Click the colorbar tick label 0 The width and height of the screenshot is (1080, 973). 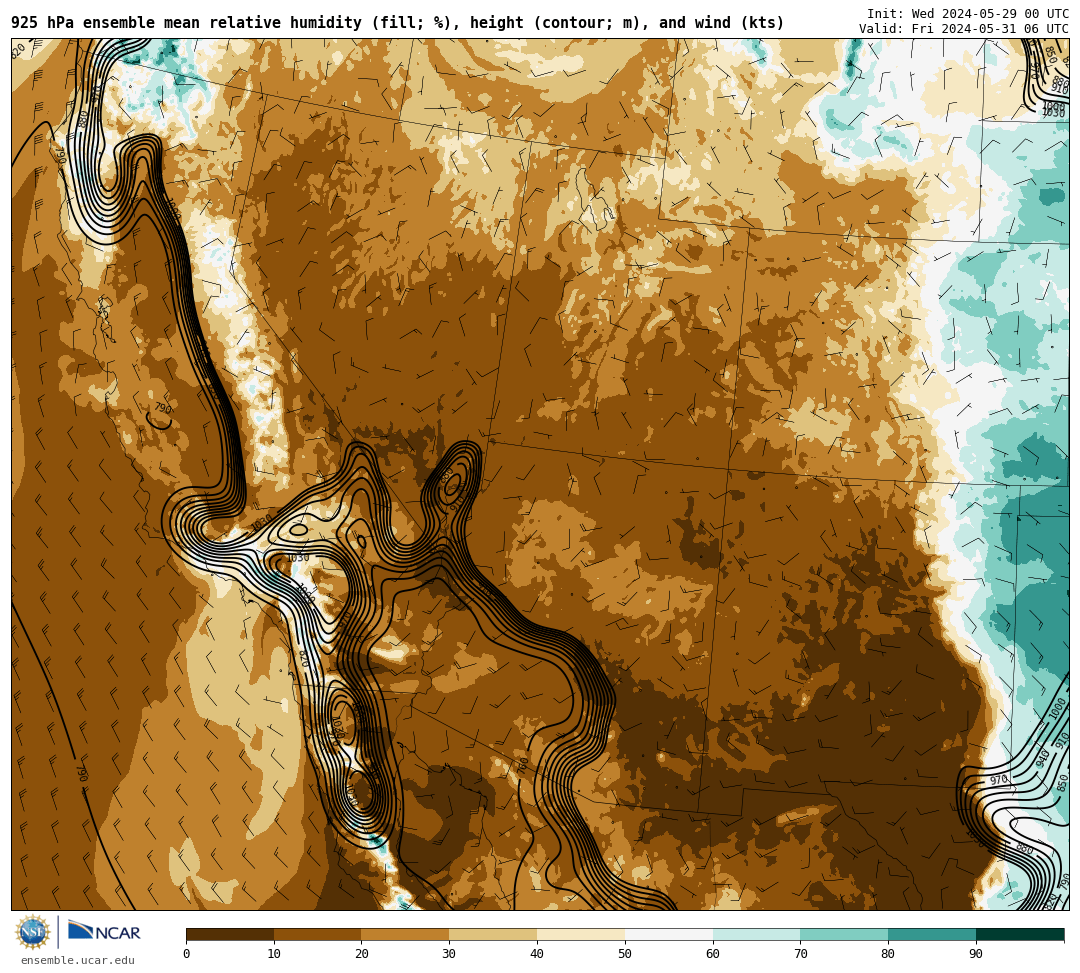(x=187, y=954)
